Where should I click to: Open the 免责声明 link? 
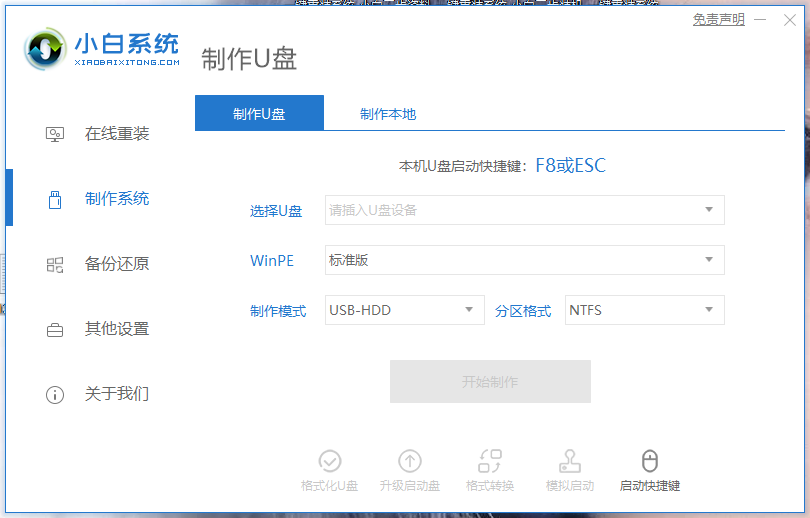pyautogui.click(x=719, y=20)
